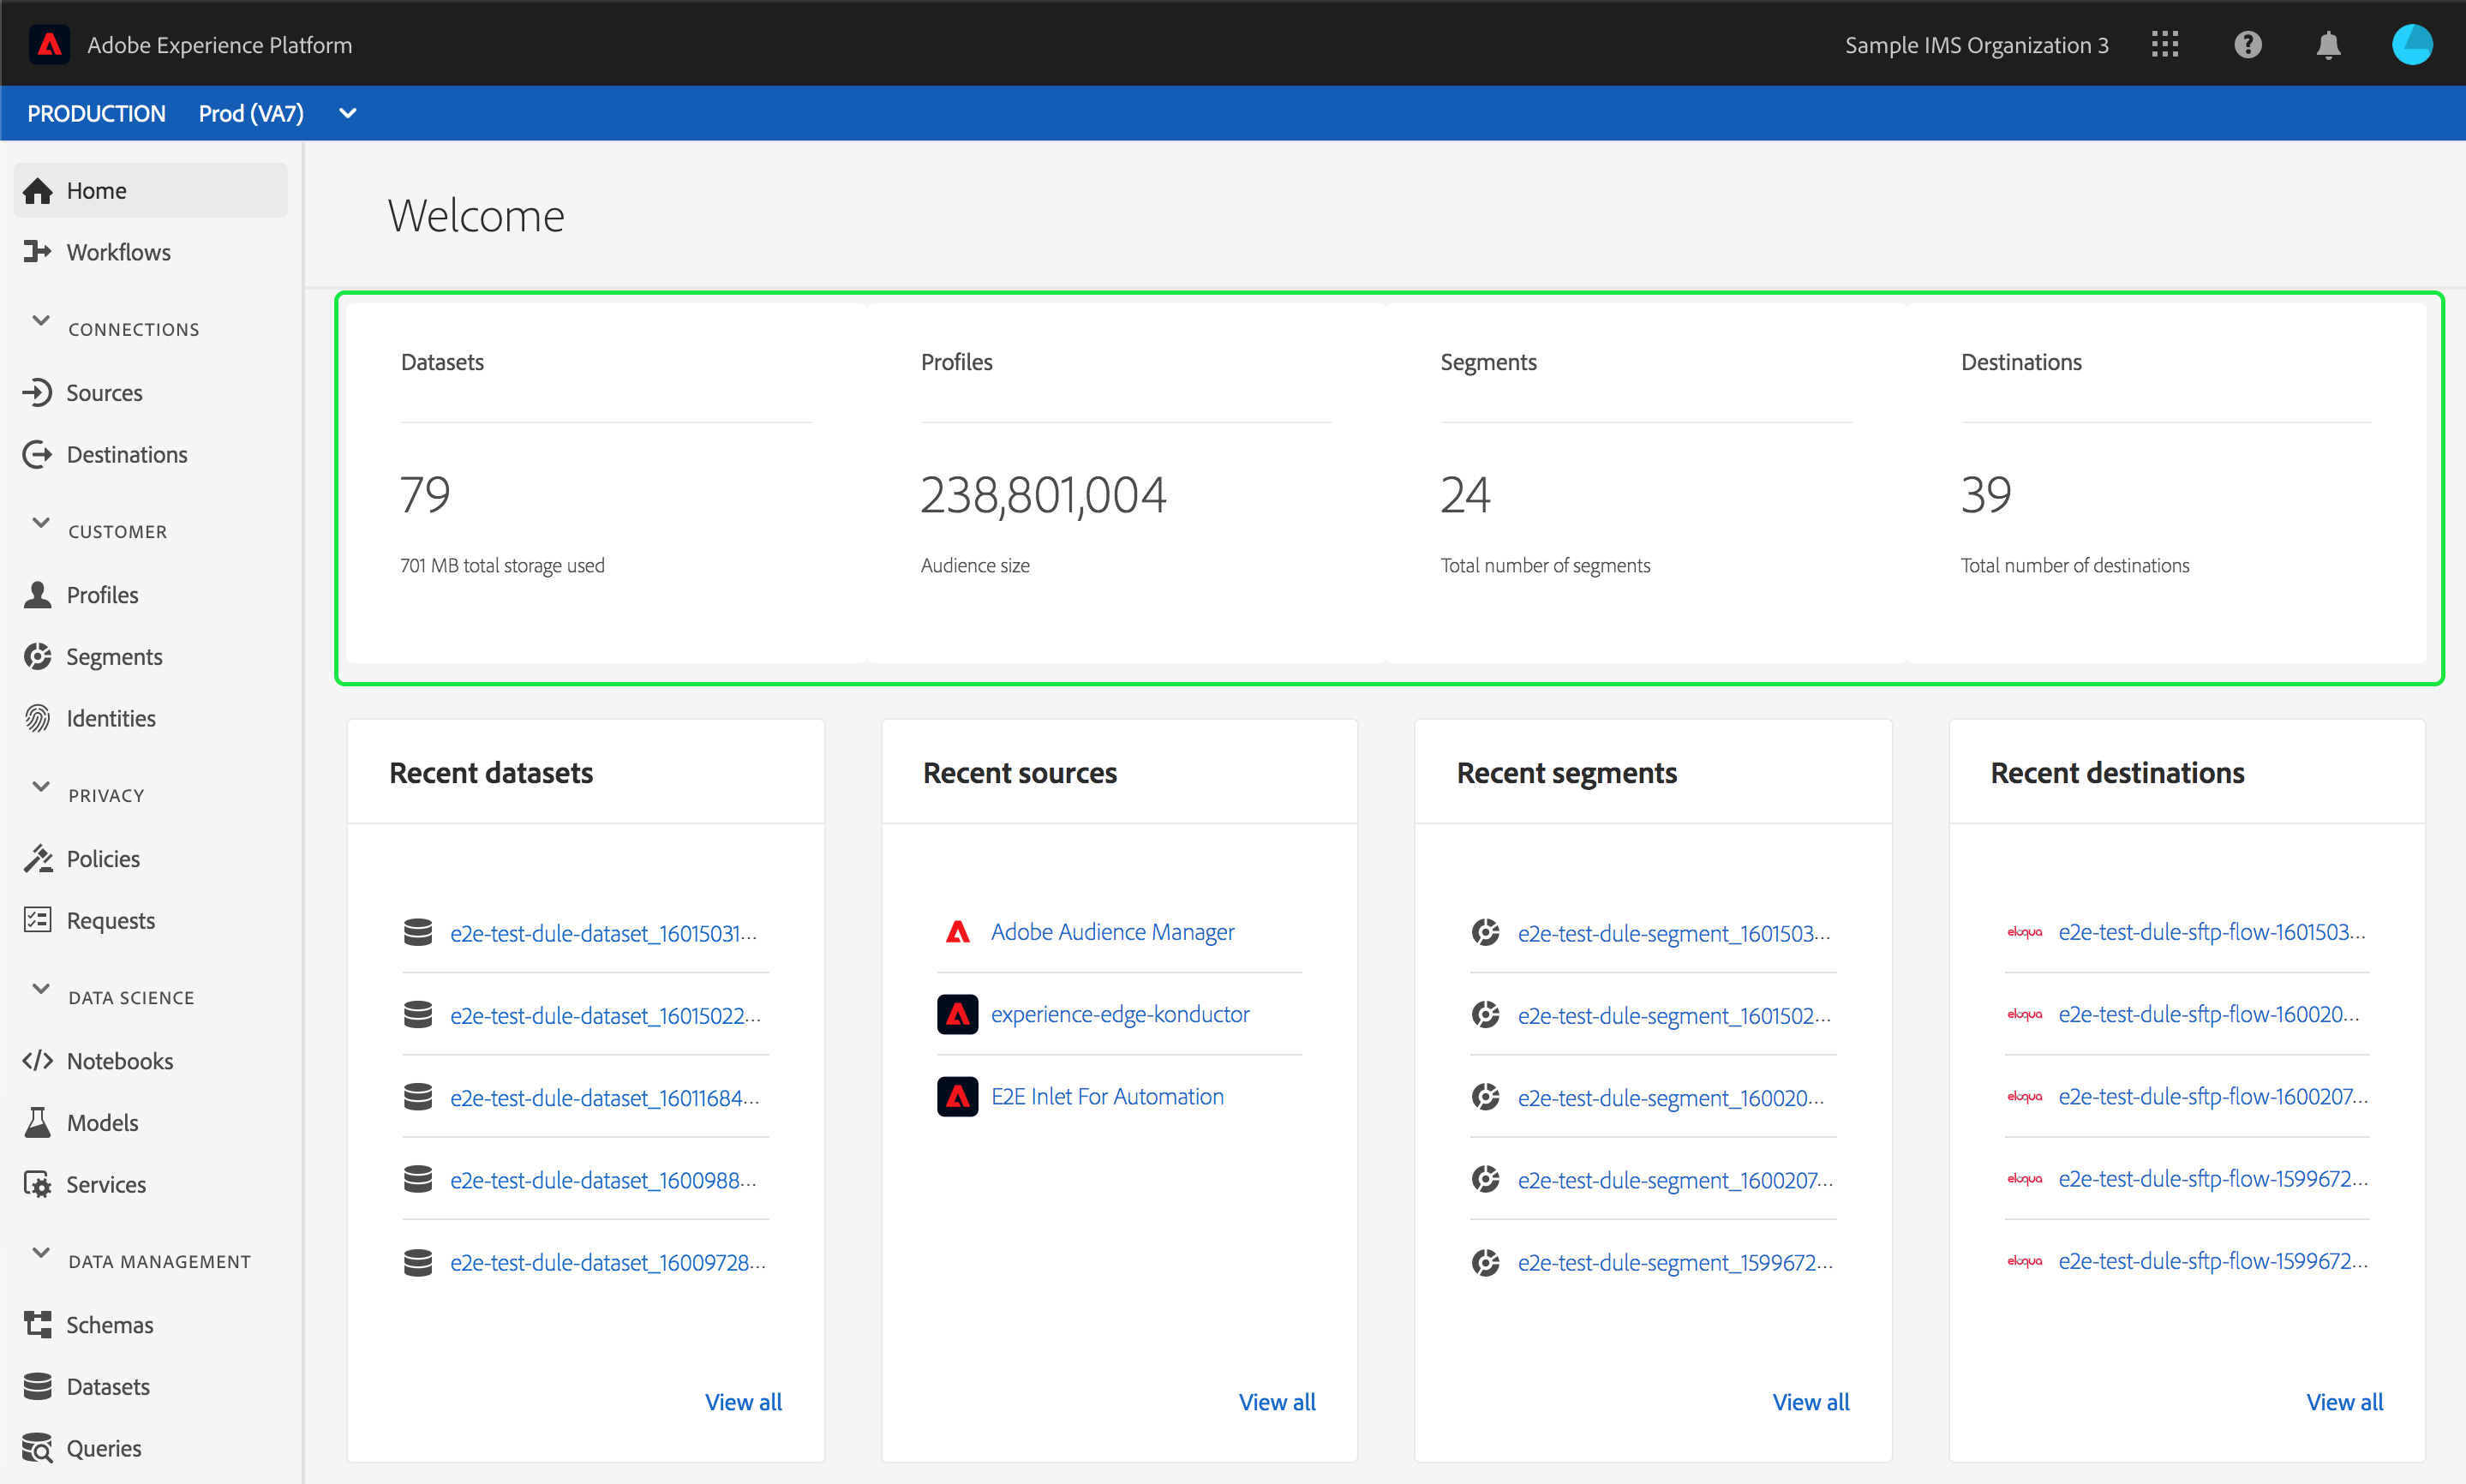The image size is (2466, 1484).
Task: Click the Home house icon in the sidebar
Action: [38, 190]
